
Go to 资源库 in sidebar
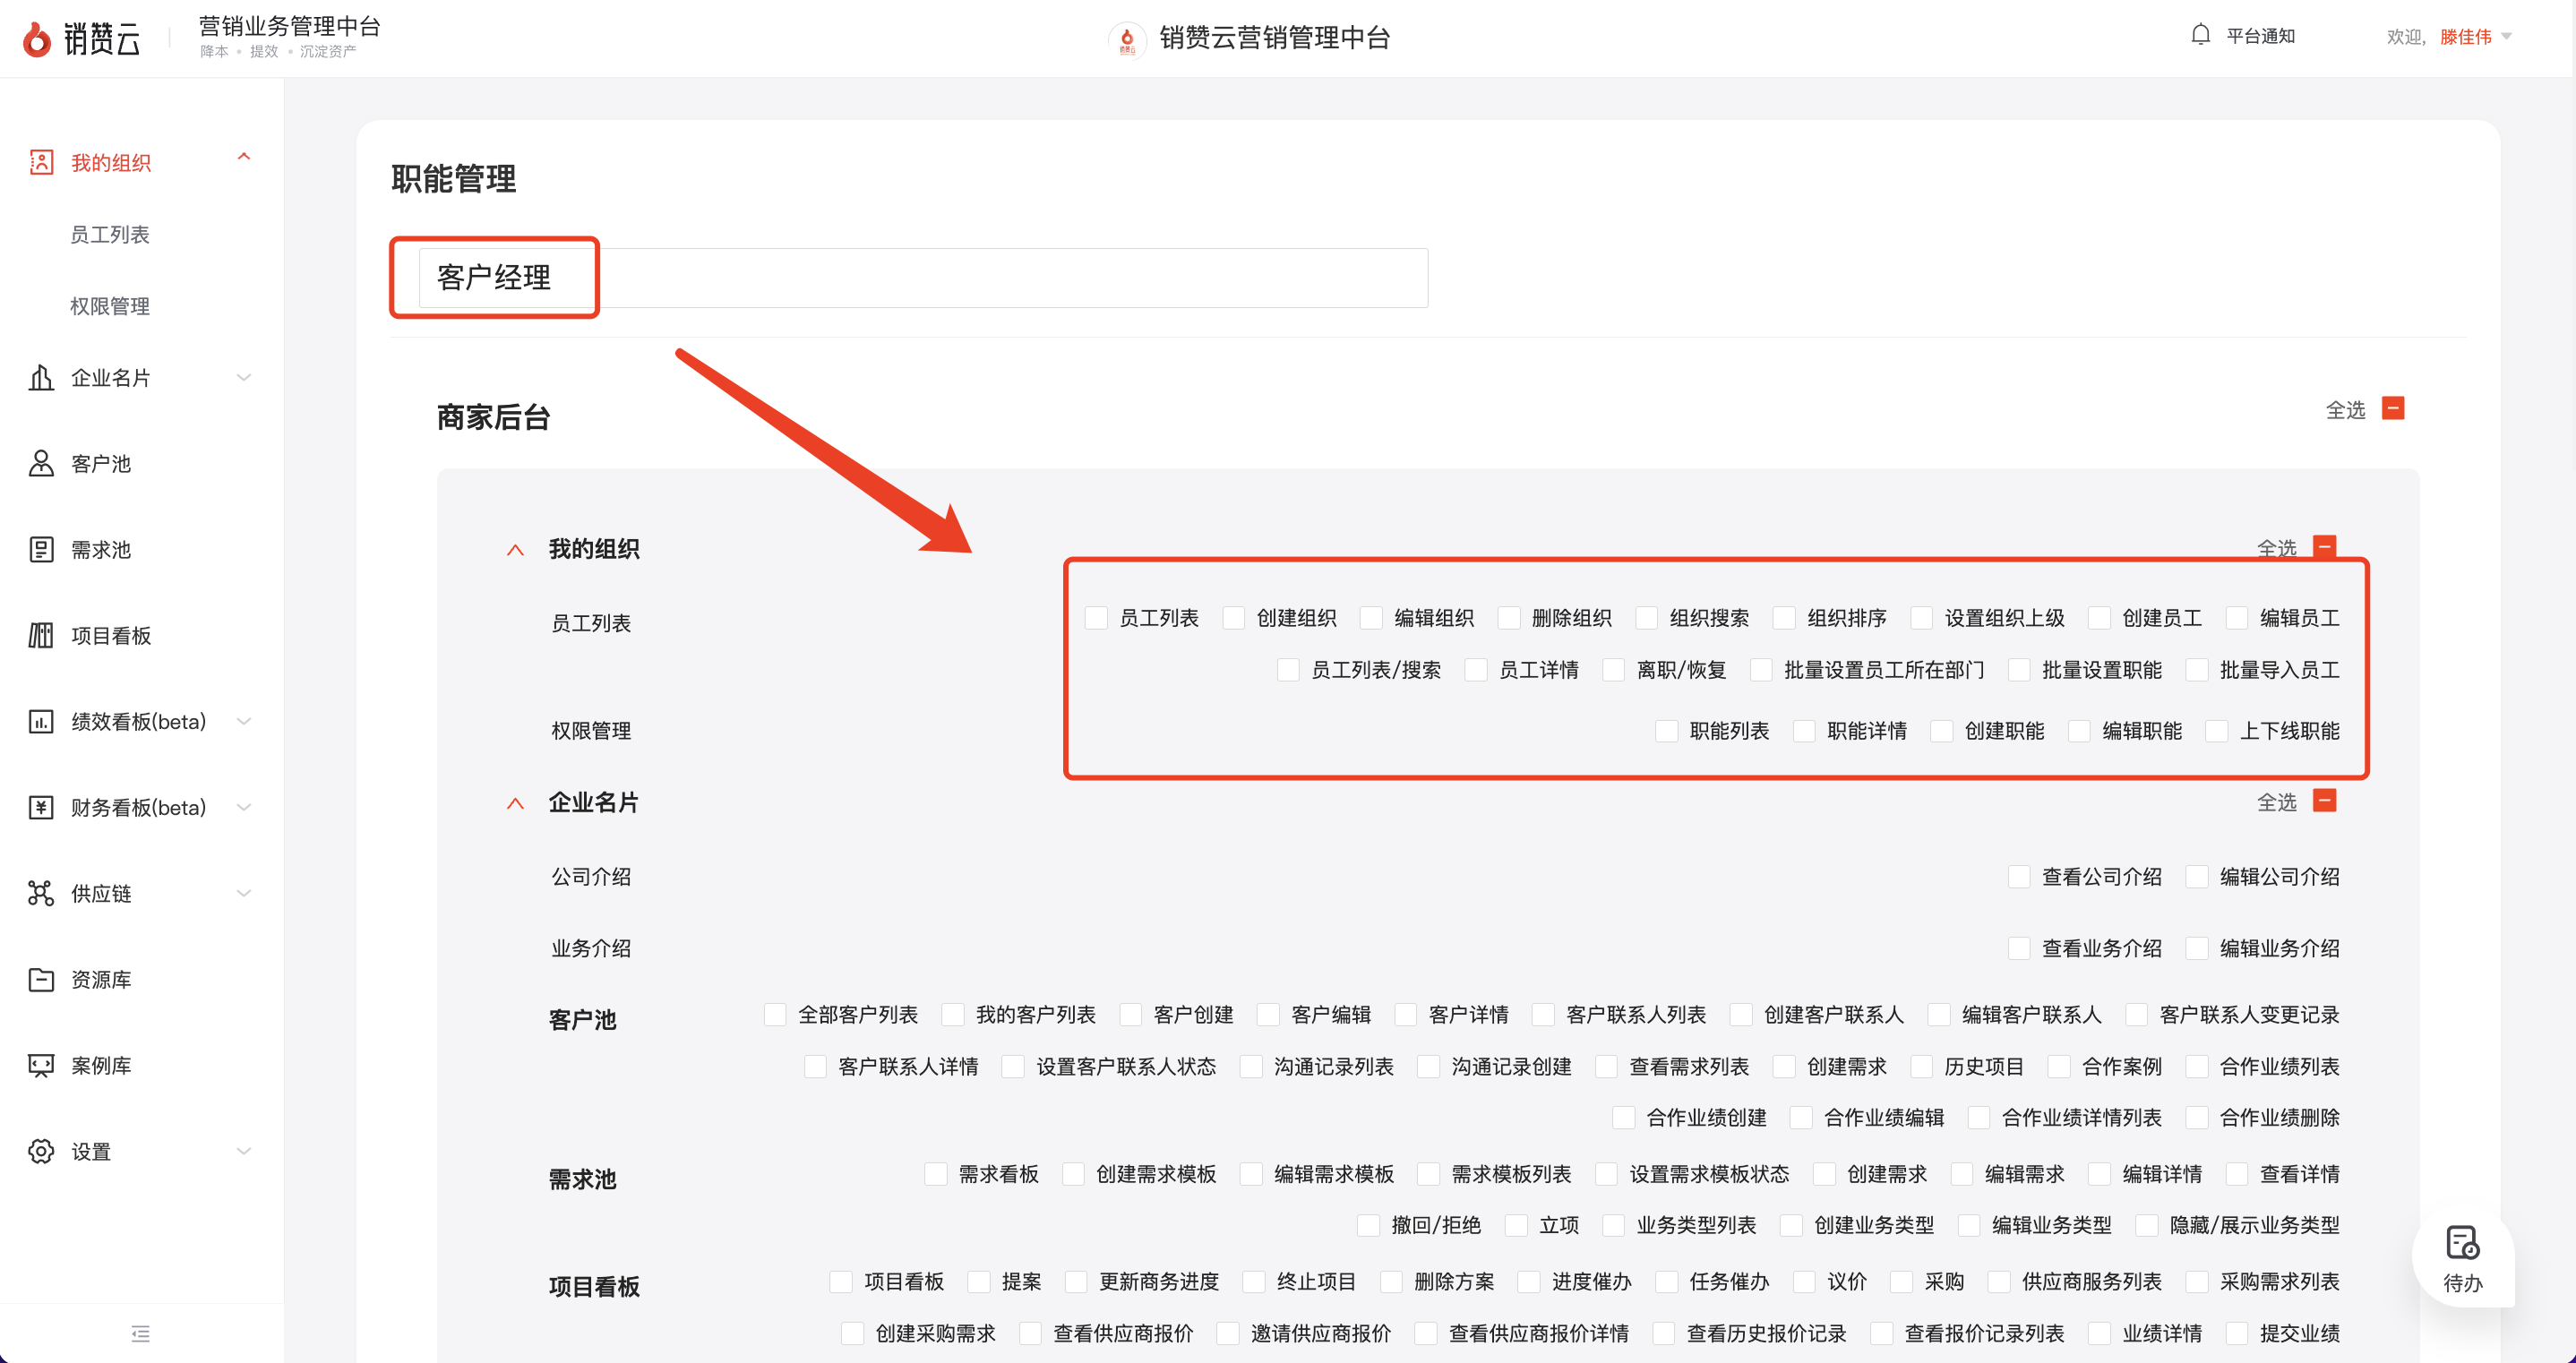pos(101,979)
